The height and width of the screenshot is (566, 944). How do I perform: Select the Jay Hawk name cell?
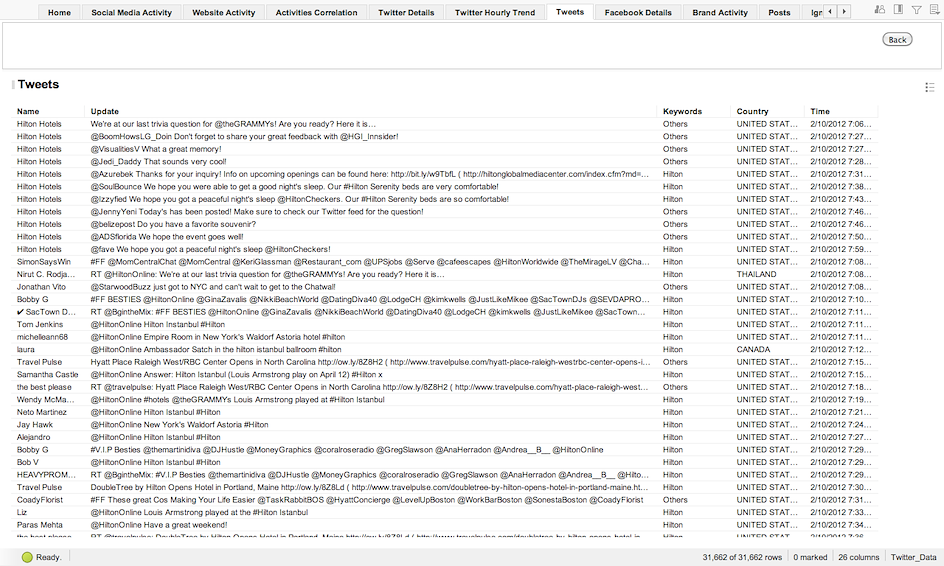coord(35,424)
